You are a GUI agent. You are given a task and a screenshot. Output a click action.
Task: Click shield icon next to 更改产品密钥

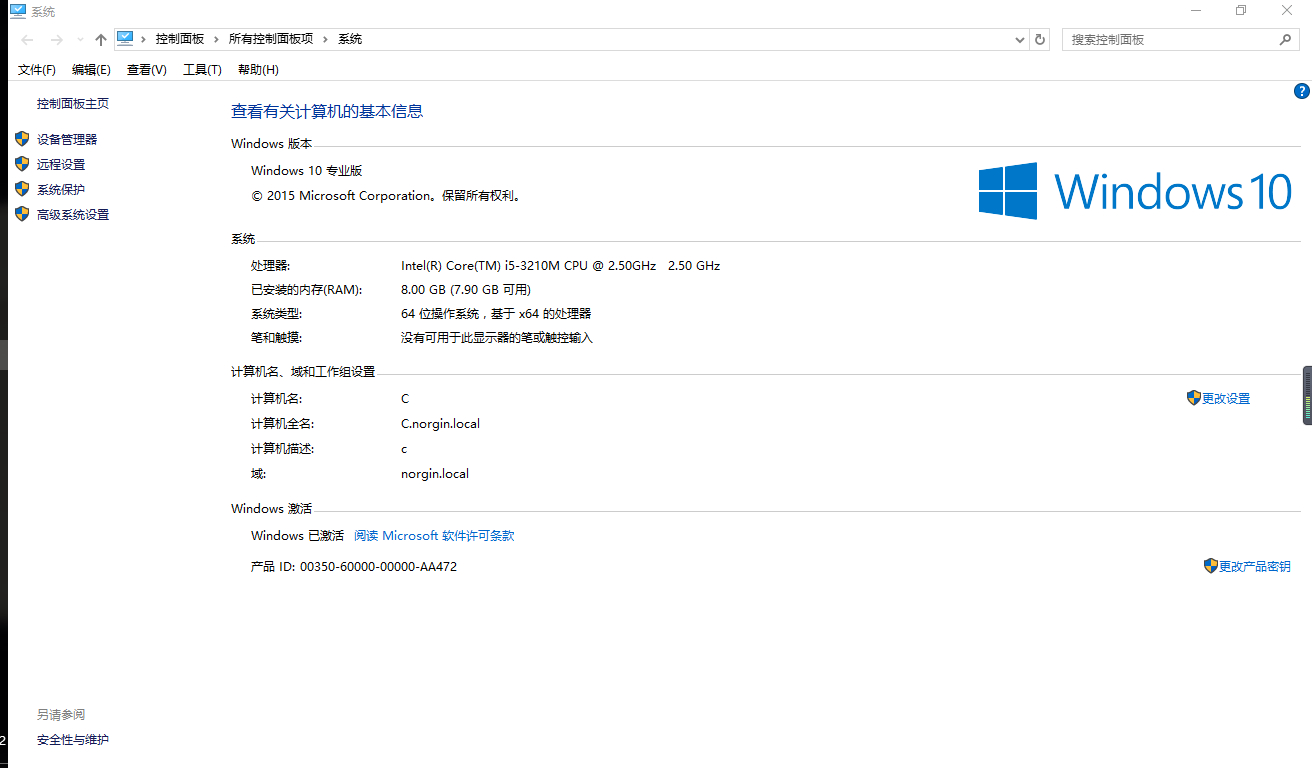(x=1210, y=566)
